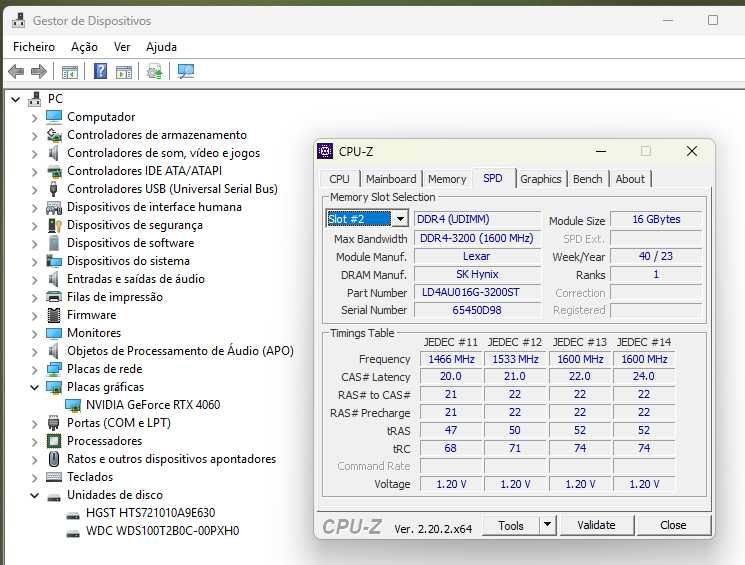Open the Tools dropdown arrow in CPU-Z
Viewport: 745px width, 565px height.
[x=547, y=525]
